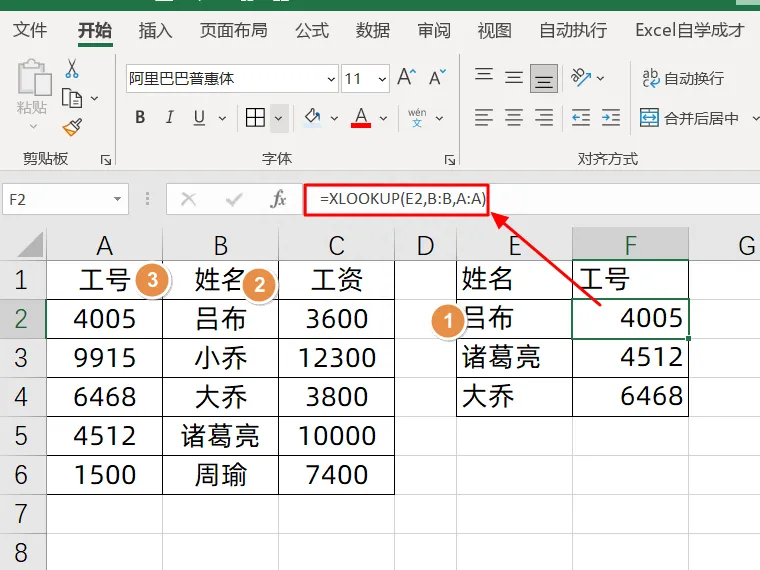The width and height of the screenshot is (760, 570).
Task: Click the red font color button
Action: click(361, 118)
